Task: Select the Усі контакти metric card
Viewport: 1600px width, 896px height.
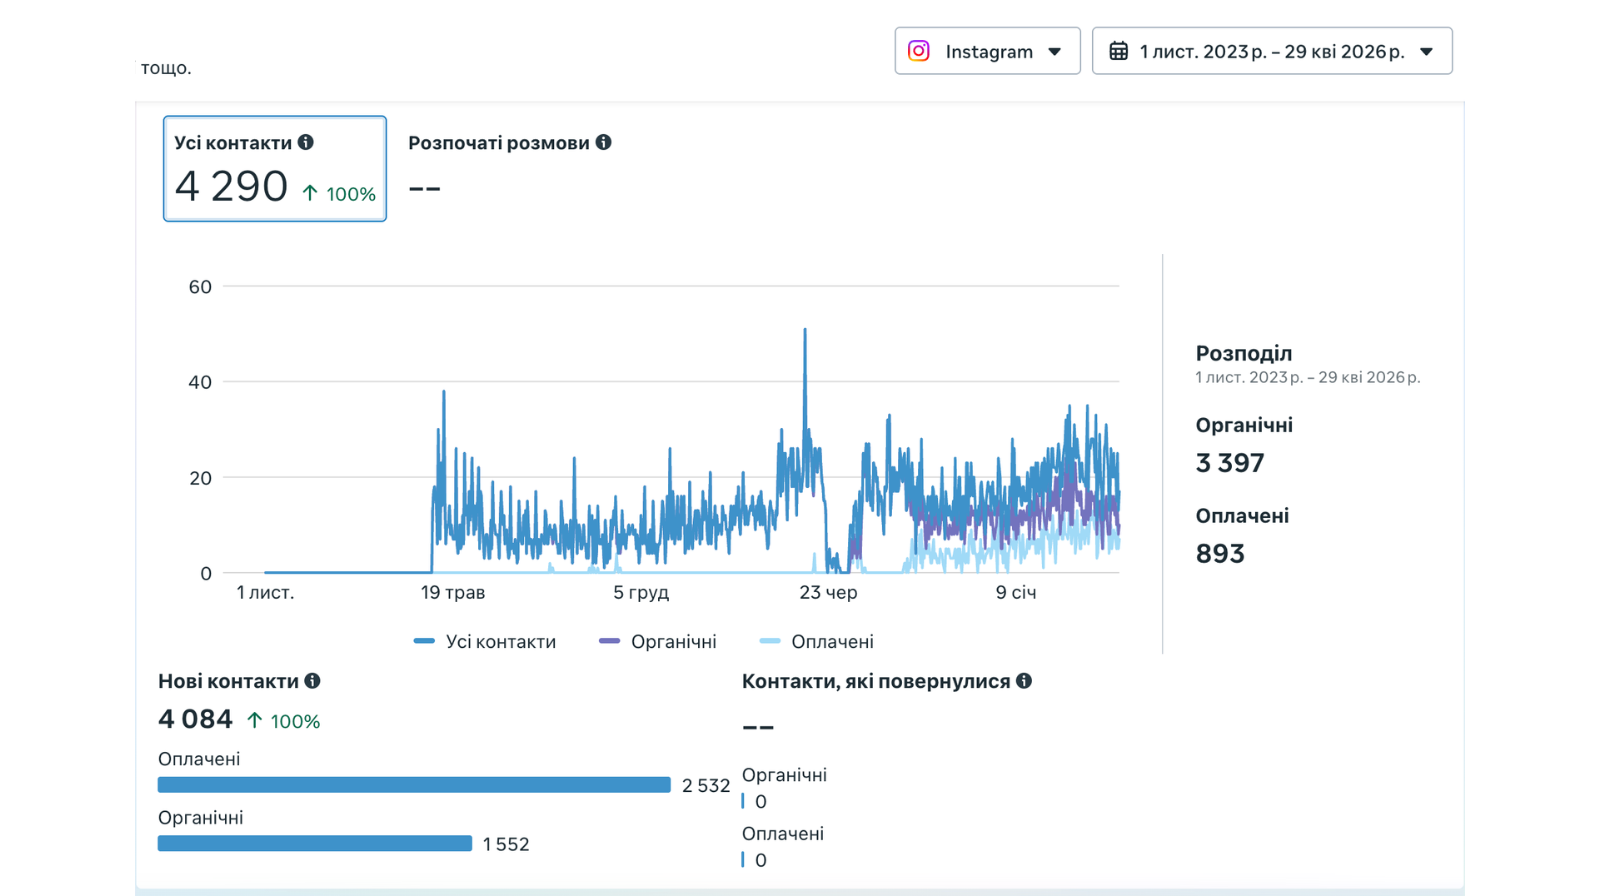Action: point(275,168)
